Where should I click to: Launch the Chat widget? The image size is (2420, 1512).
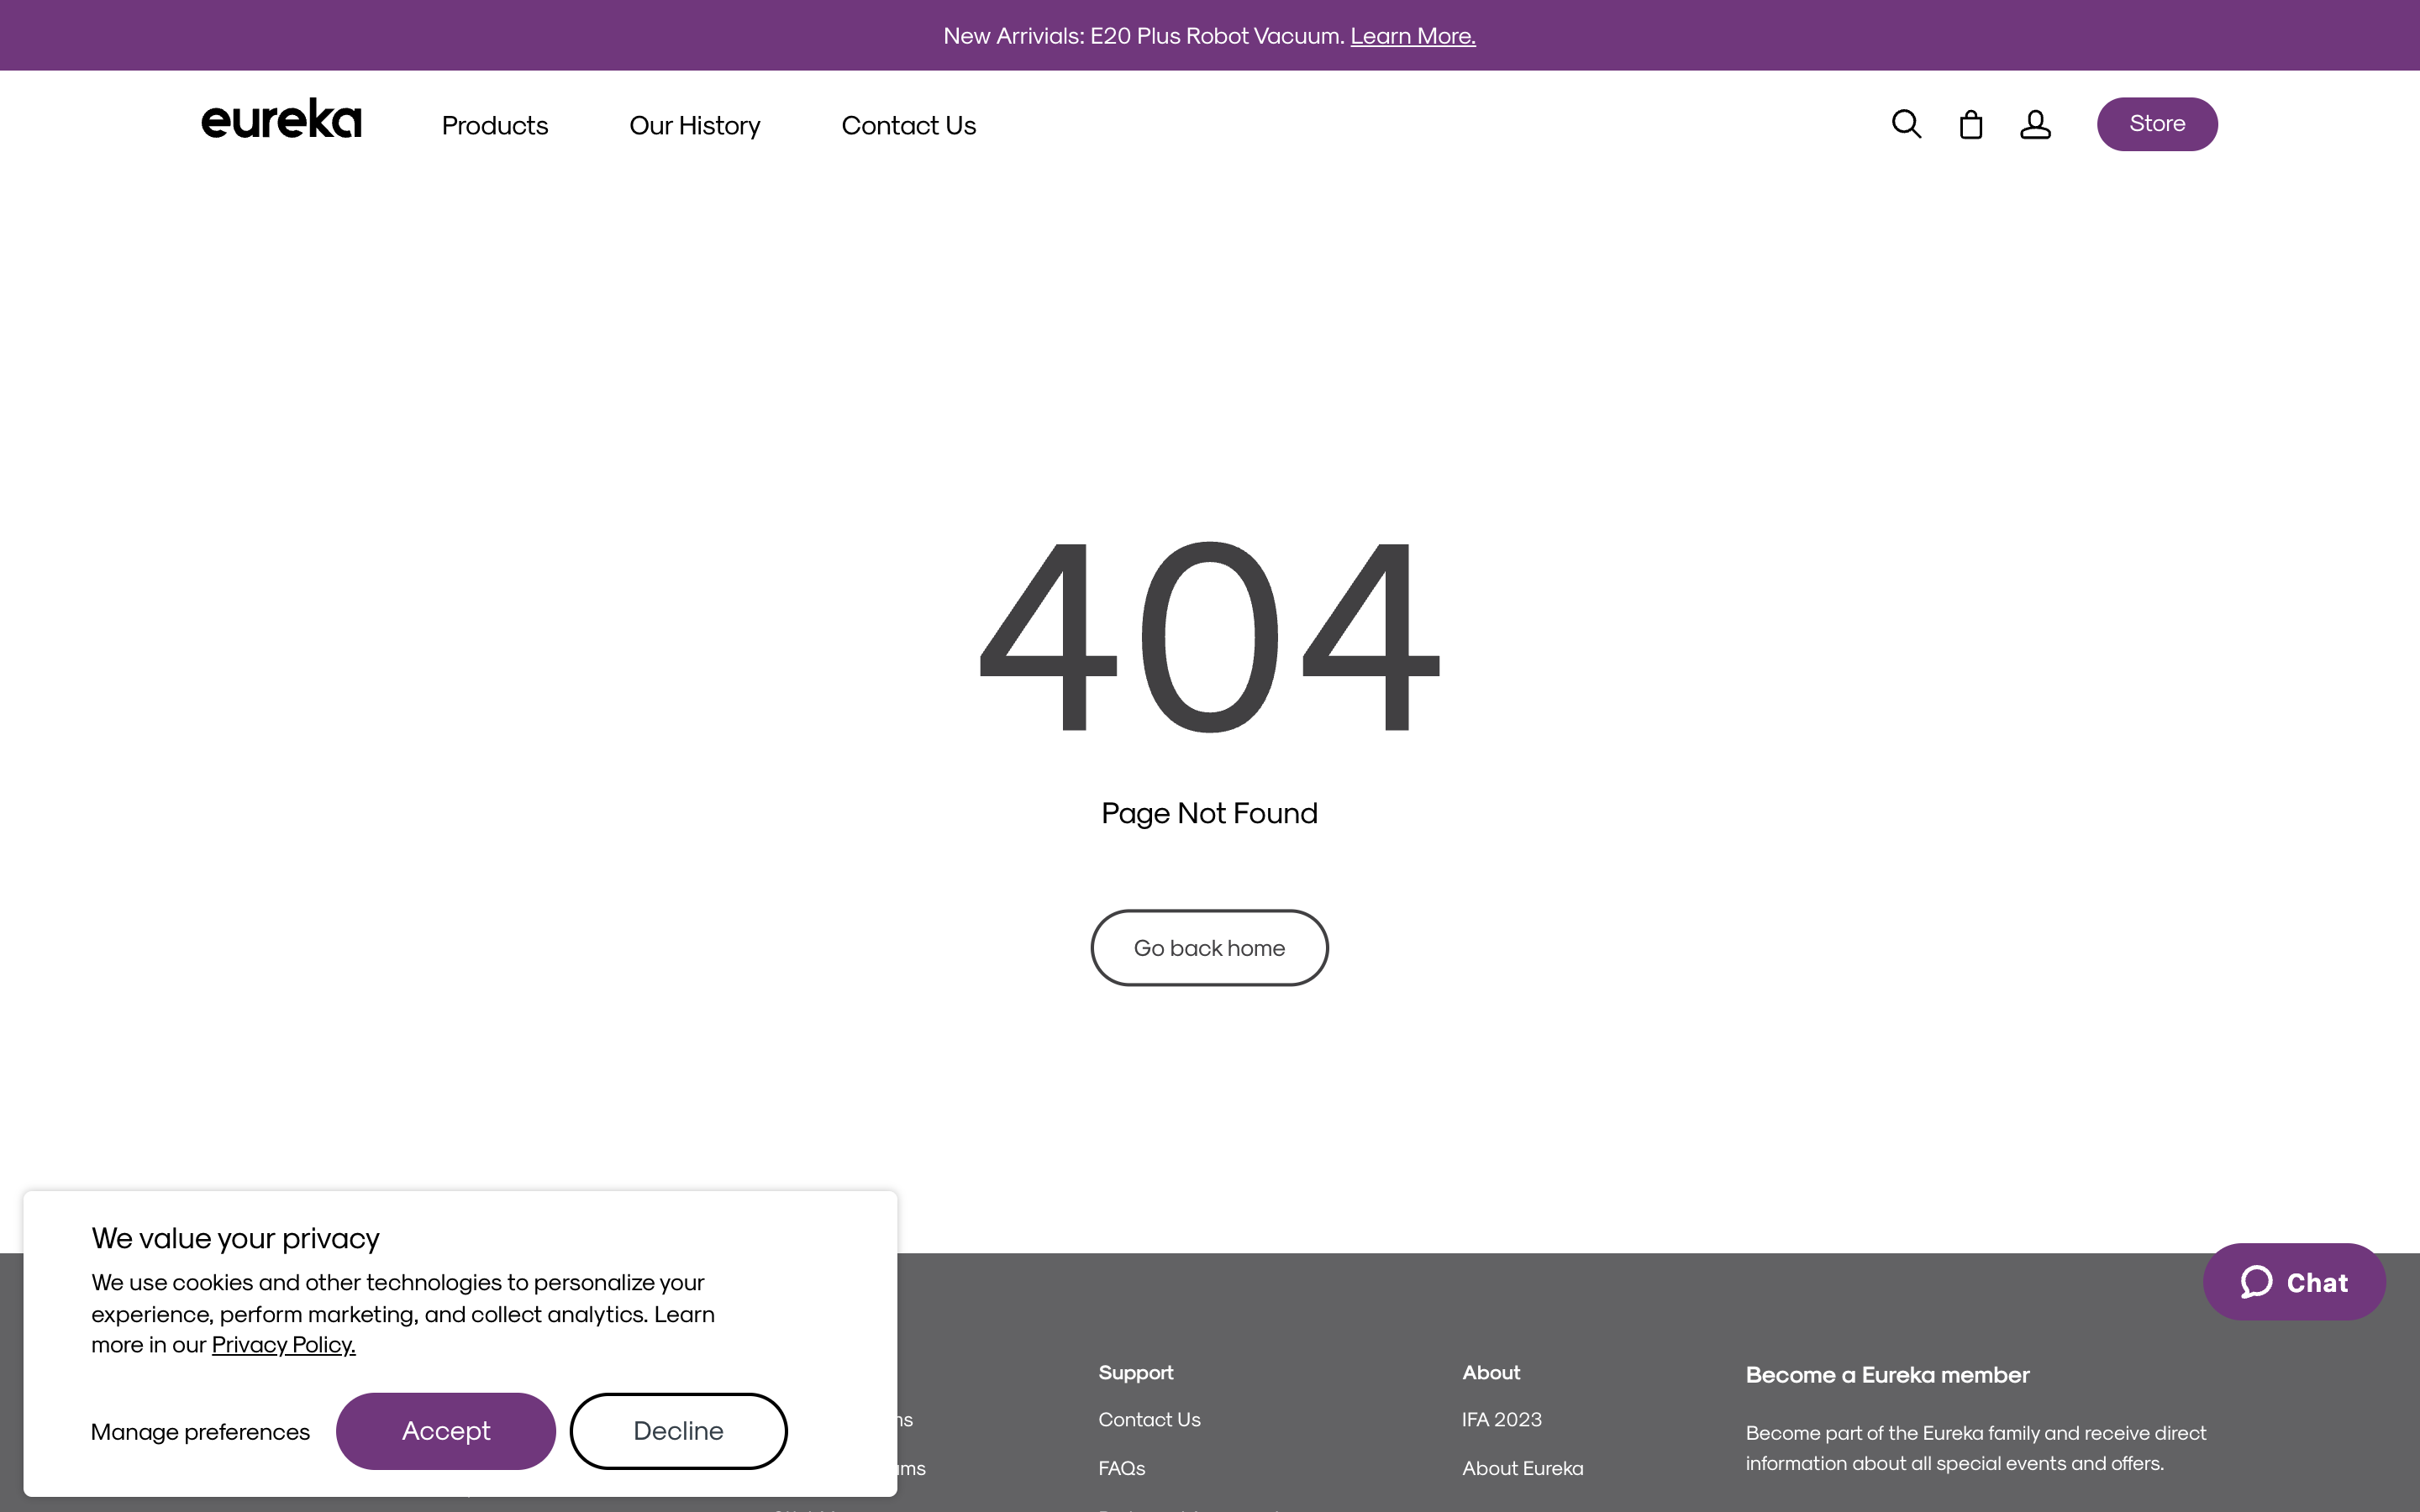(2294, 1281)
